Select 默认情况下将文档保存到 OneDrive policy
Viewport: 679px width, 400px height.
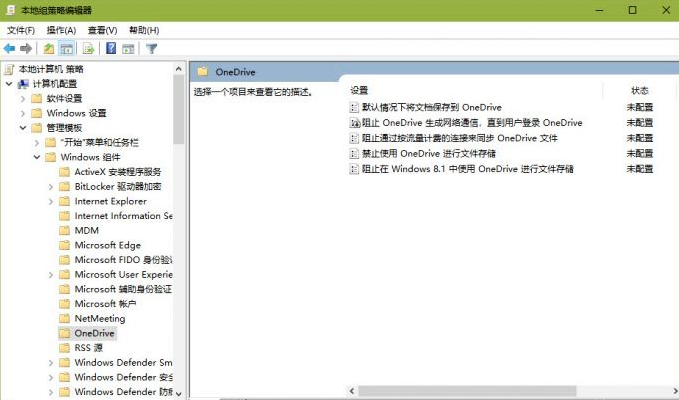432,107
